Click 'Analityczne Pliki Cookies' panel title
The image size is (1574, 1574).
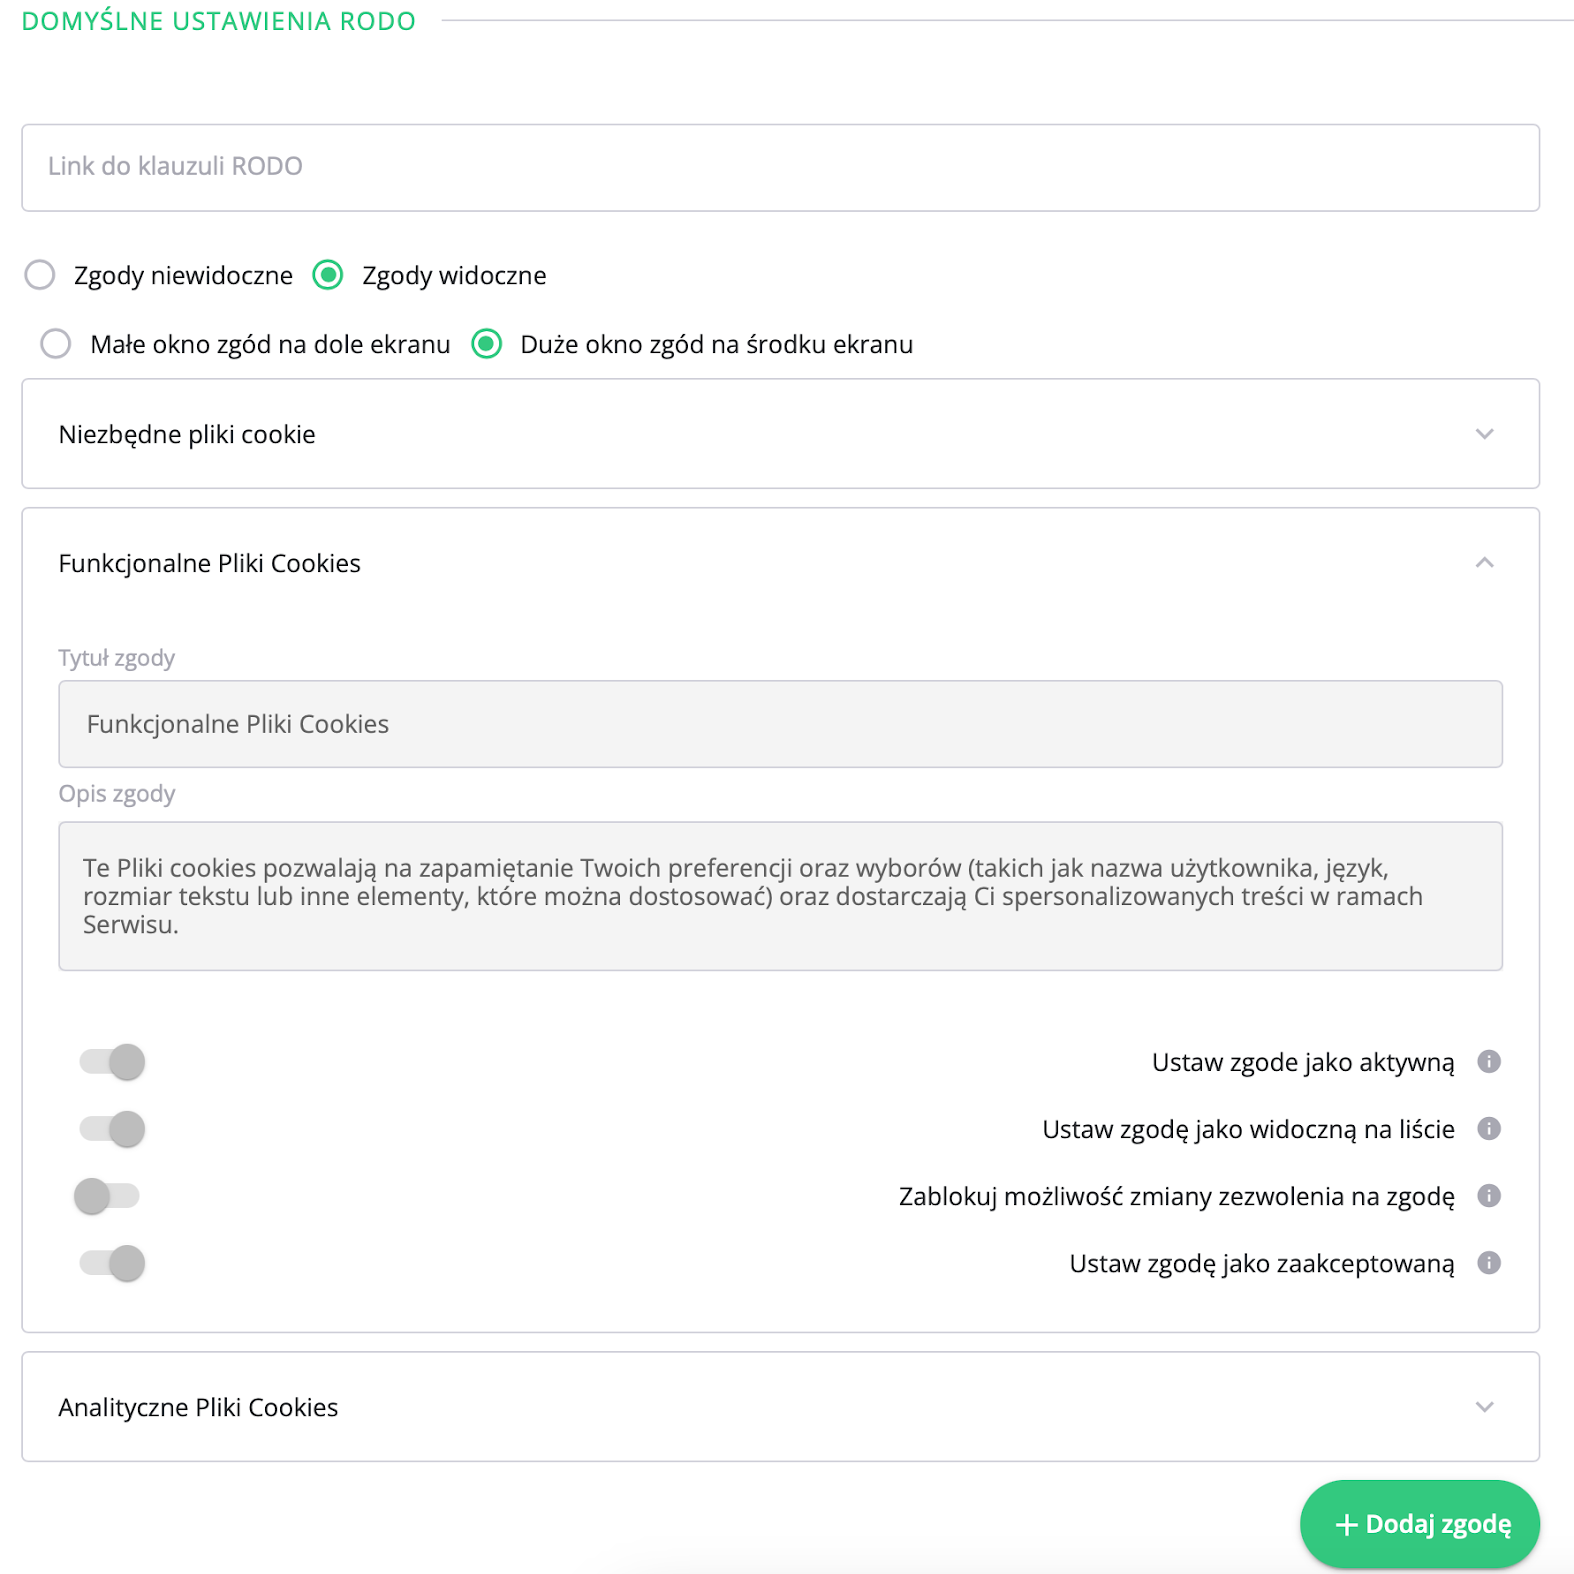pyautogui.click(x=198, y=1406)
